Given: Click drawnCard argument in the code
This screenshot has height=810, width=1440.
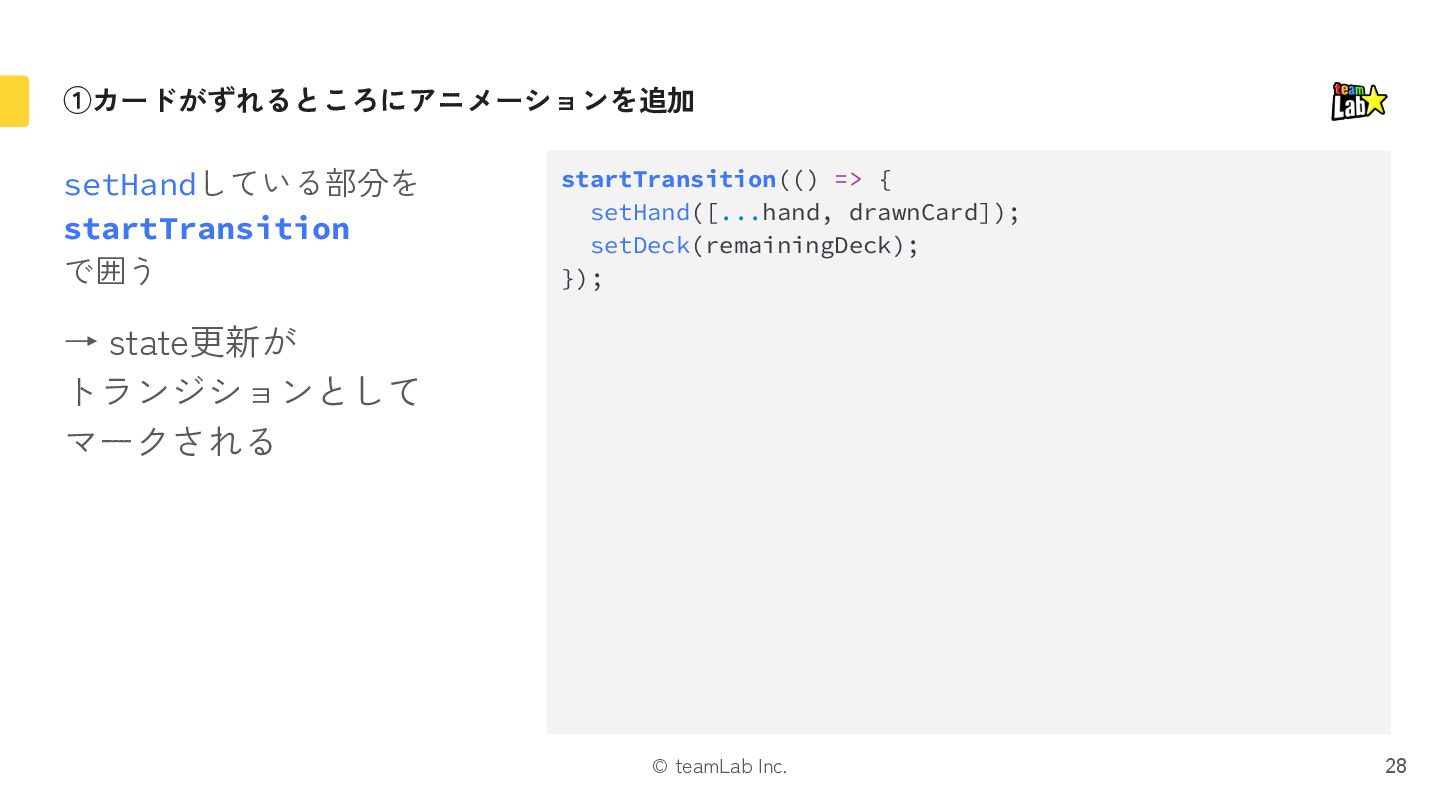Looking at the screenshot, I should click(x=912, y=213).
